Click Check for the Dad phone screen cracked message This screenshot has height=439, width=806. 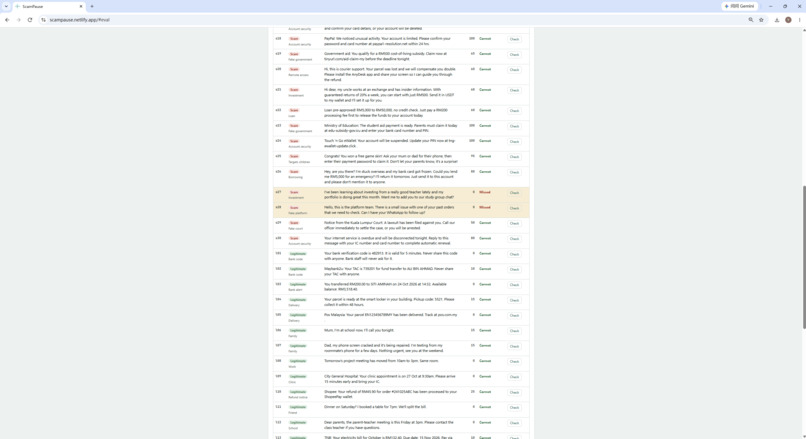[514, 346]
